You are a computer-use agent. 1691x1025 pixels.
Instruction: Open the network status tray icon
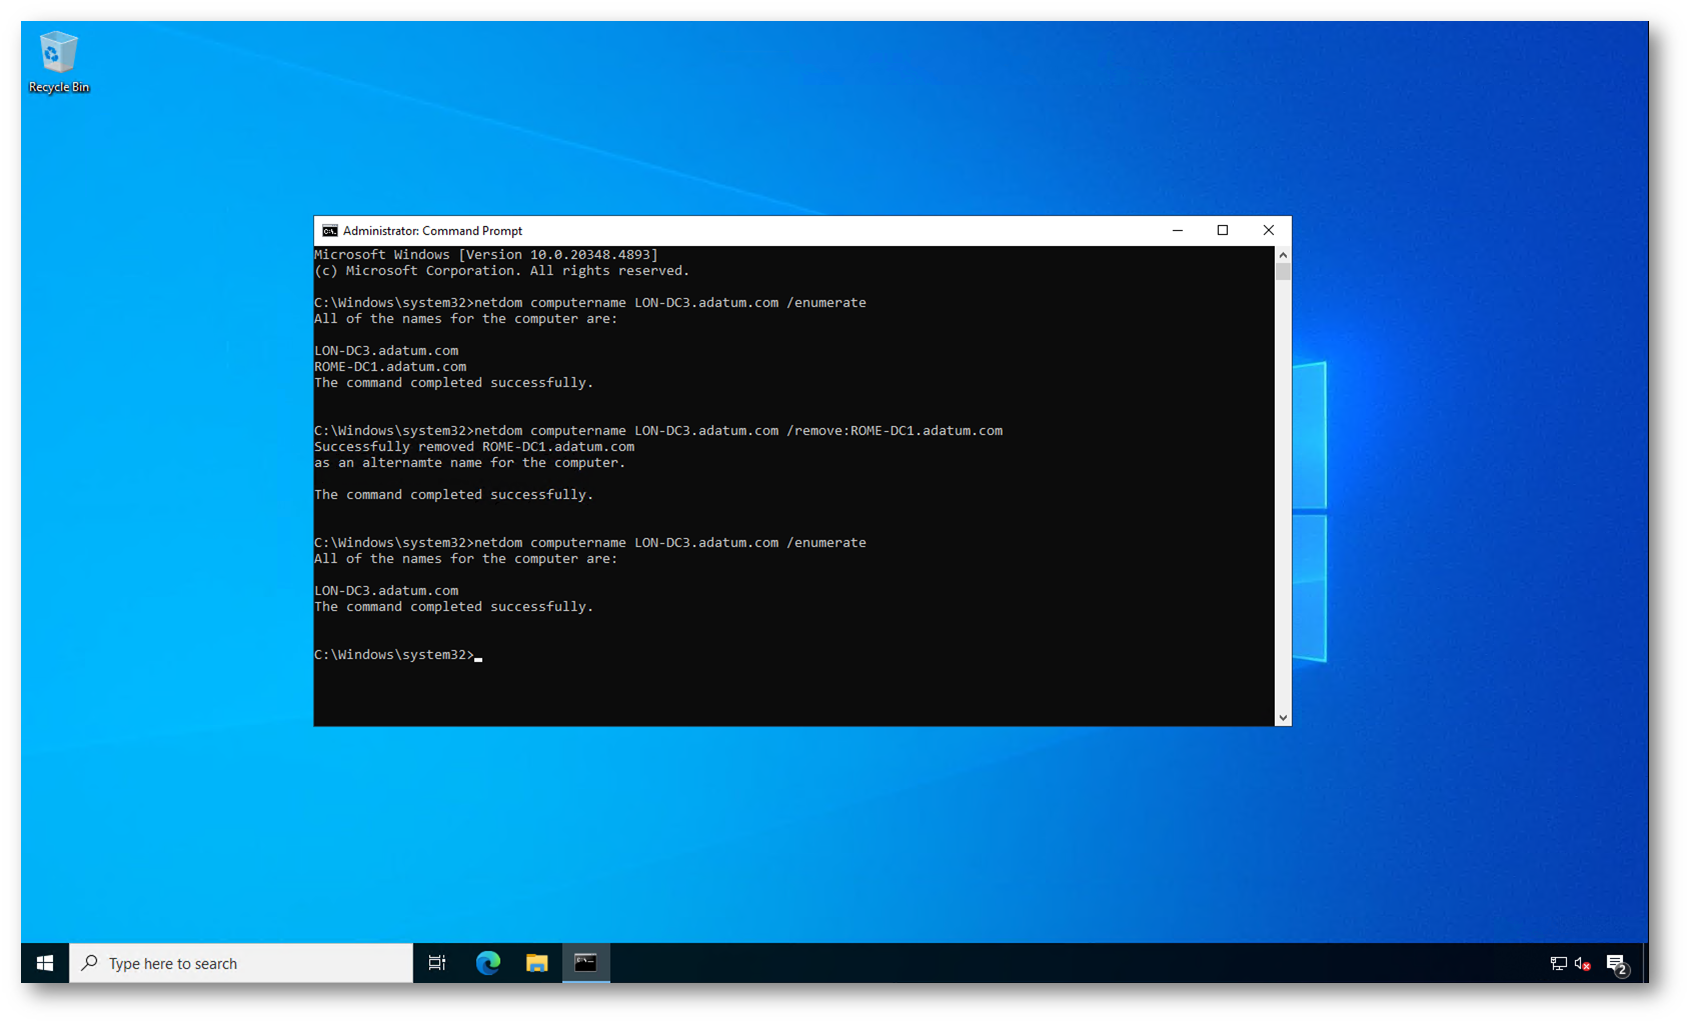pyautogui.click(x=1558, y=963)
